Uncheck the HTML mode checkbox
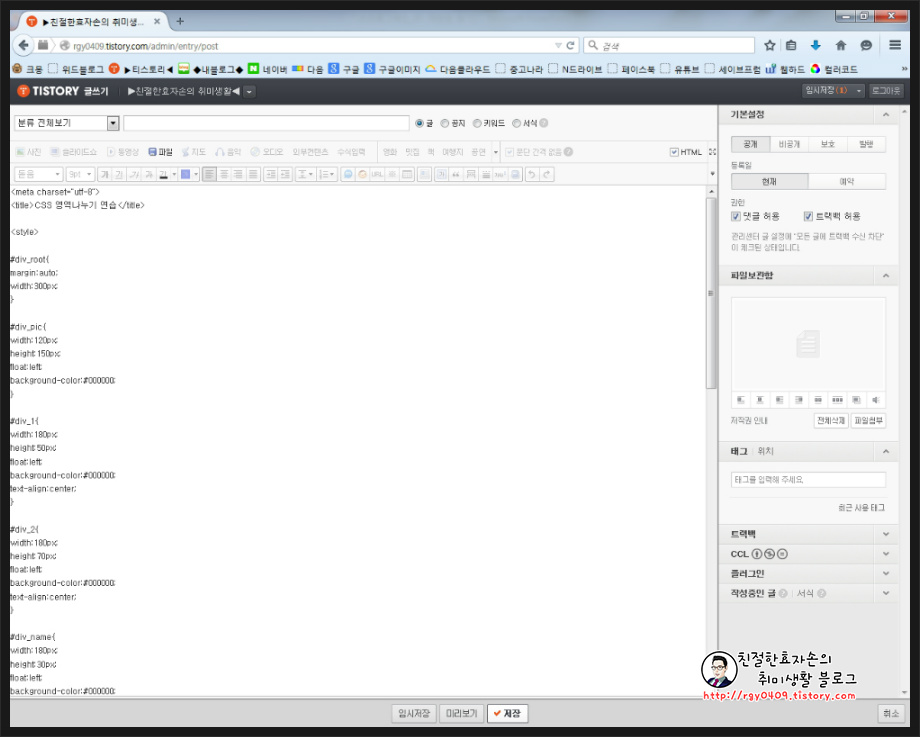Image resolution: width=920 pixels, height=737 pixels. [674, 152]
